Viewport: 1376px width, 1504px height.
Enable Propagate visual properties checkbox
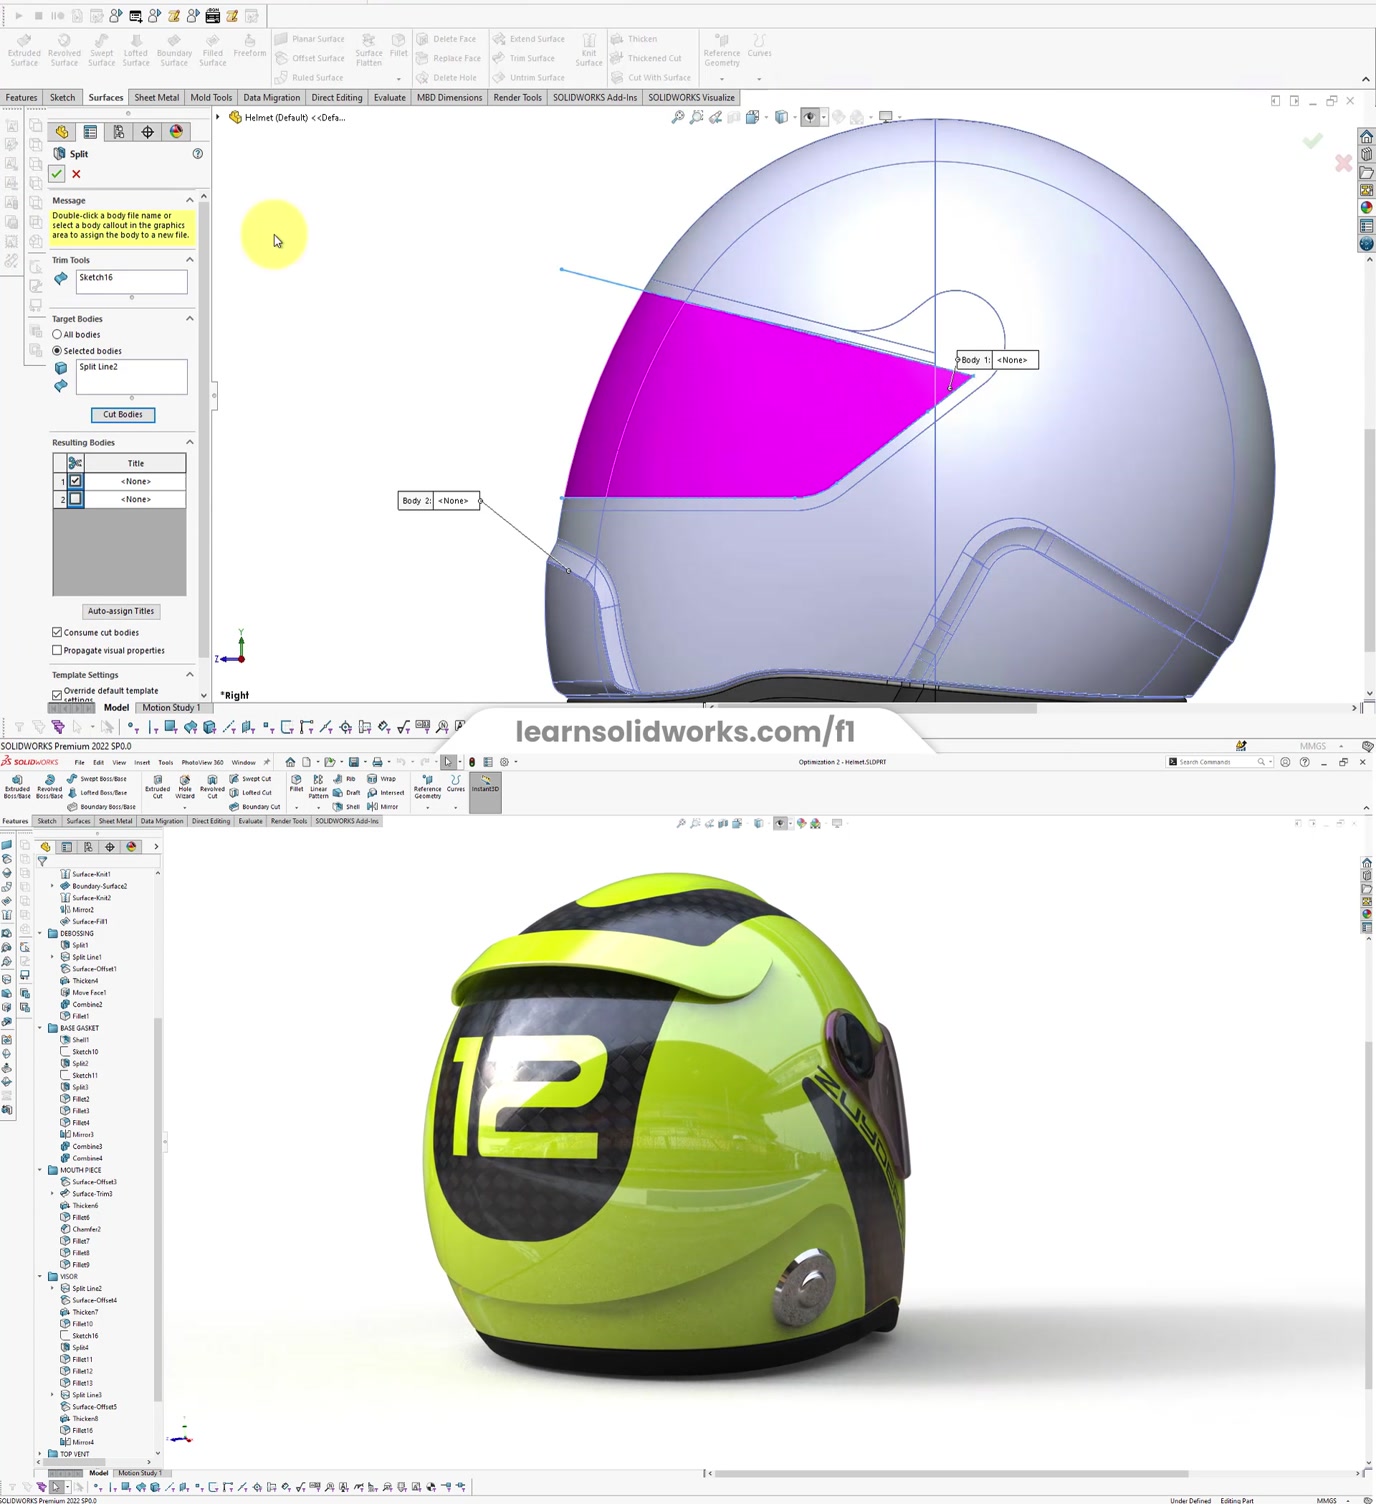click(x=57, y=650)
